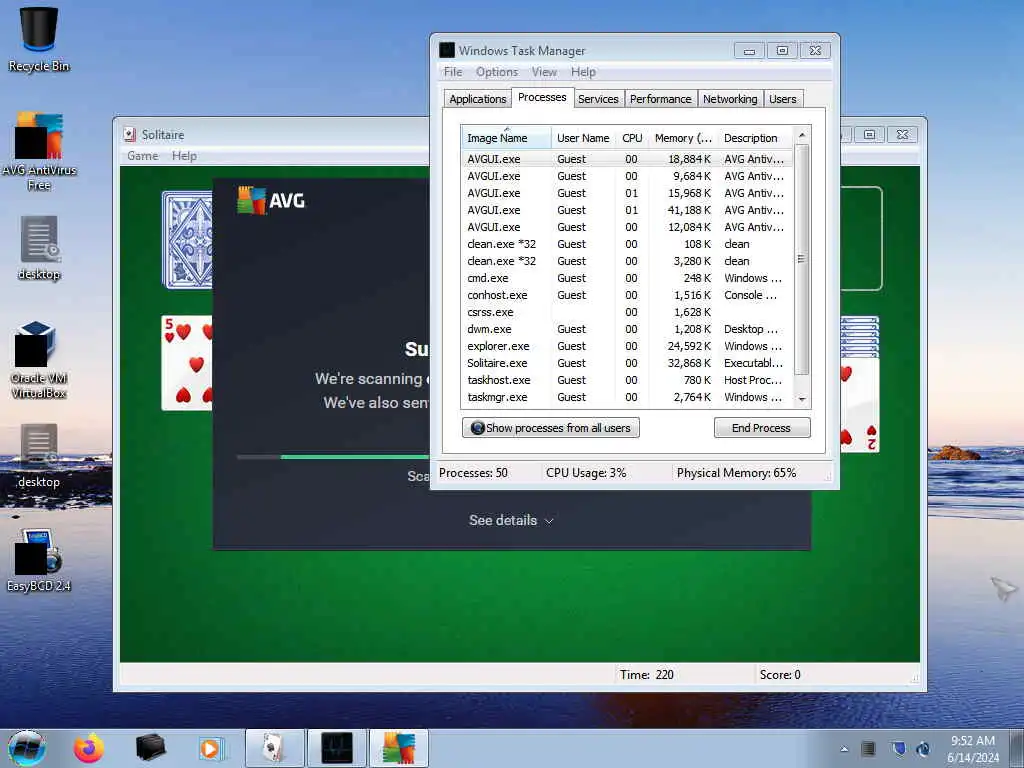Launch Firefox from the taskbar
This screenshot has height=768, width=1024.
click(88, 748)
